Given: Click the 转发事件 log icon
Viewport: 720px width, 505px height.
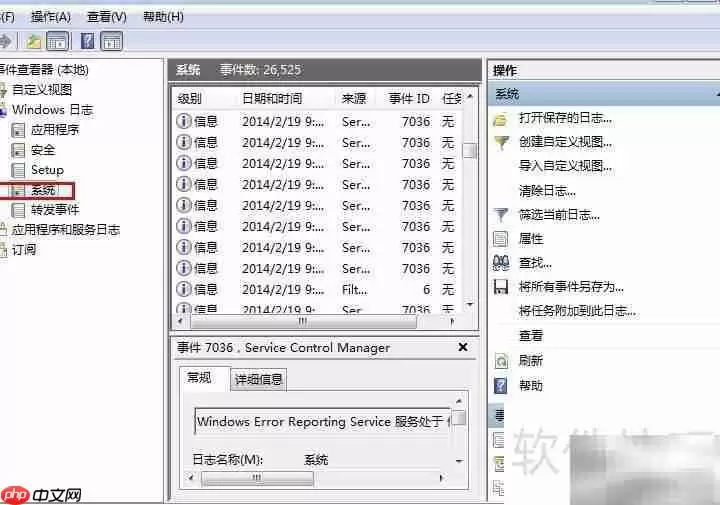Looking at the screenshot, I should [18, 211].
